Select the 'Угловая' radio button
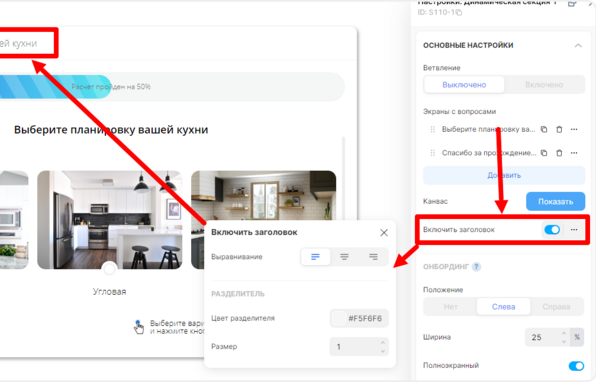Screen dimensions: 596x382 click(x=109, y=269)
